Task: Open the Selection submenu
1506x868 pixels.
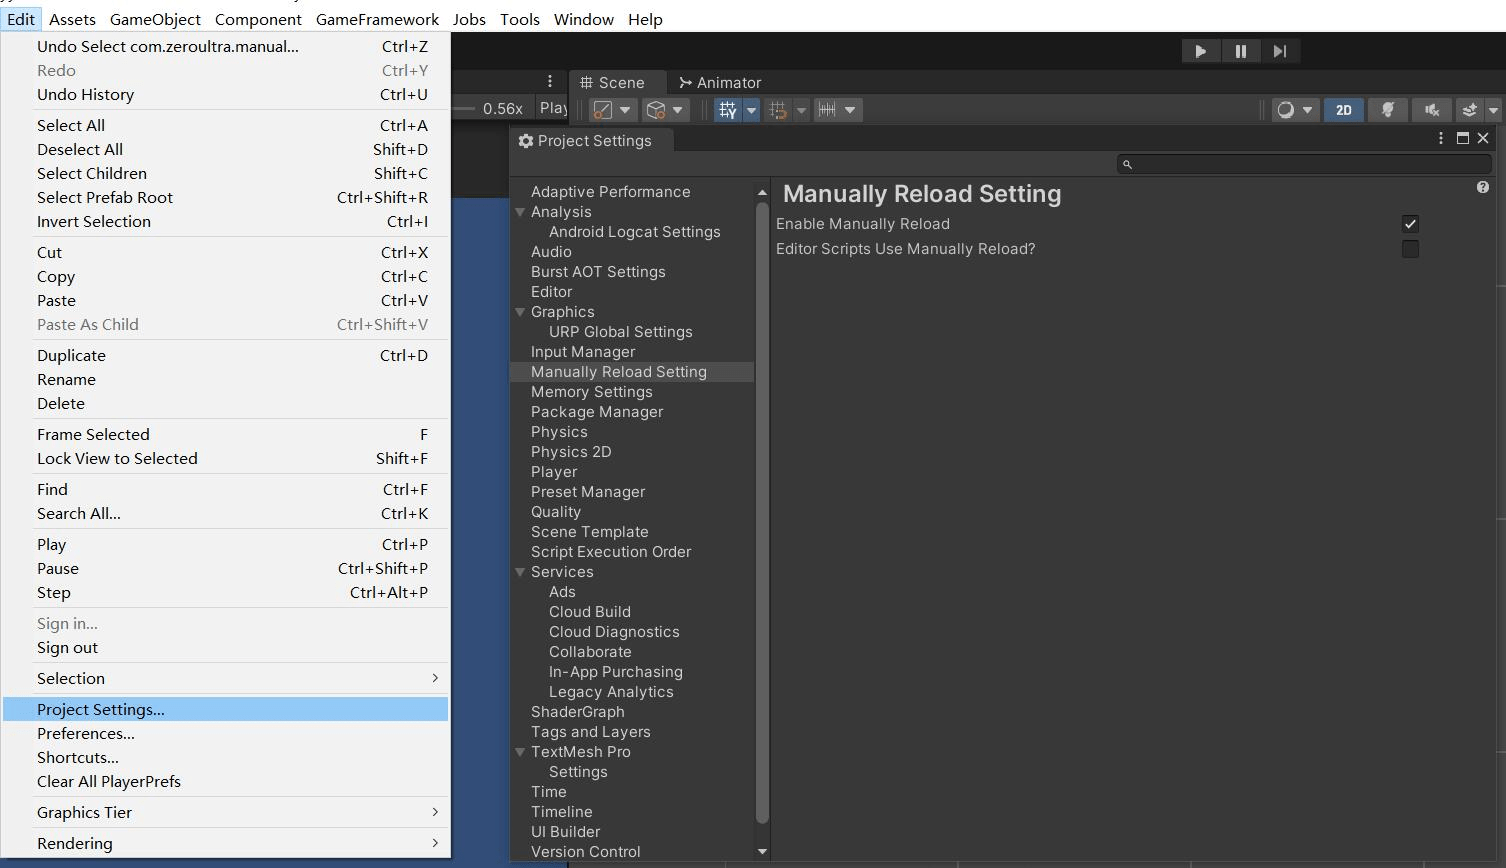Action: tap(225, 679)
